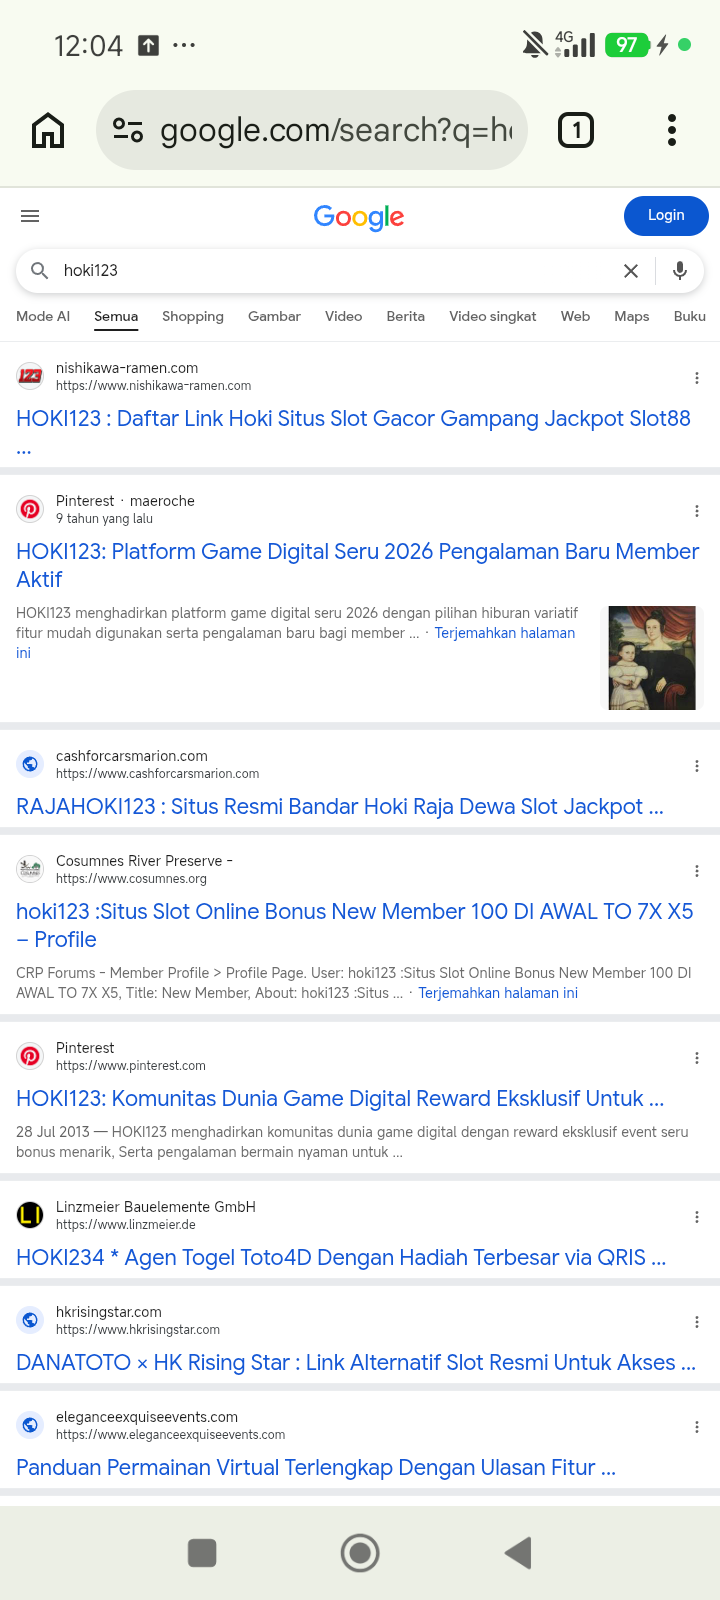Tap Cosumnes River Preserve favicon
Viewport: 720px width, 1600px height.
[x=30, y=869]
